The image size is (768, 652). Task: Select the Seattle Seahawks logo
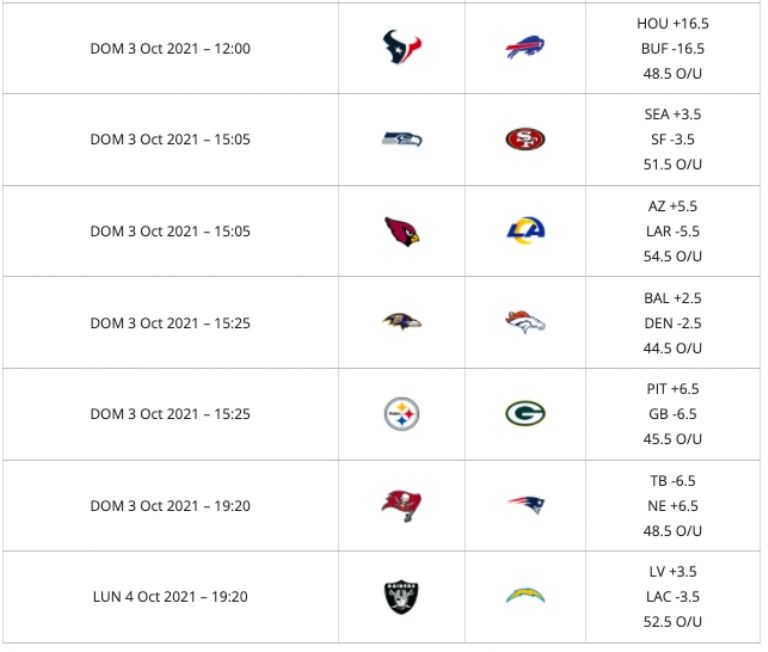[402, 139]
